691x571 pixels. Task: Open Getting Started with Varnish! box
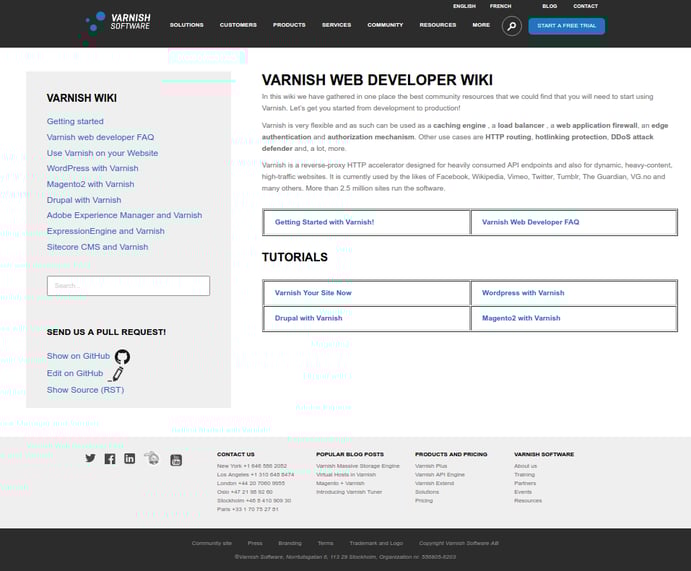tap(367, 222)
